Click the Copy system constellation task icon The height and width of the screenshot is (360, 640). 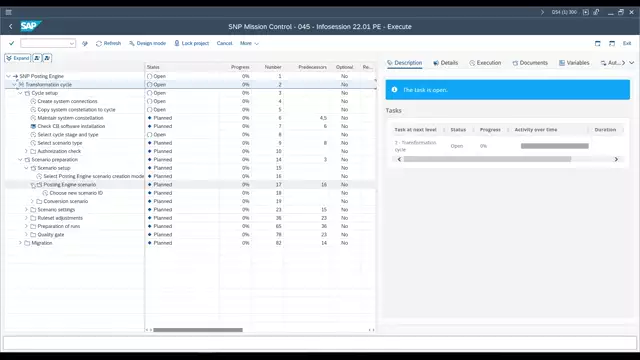(33, 110)
